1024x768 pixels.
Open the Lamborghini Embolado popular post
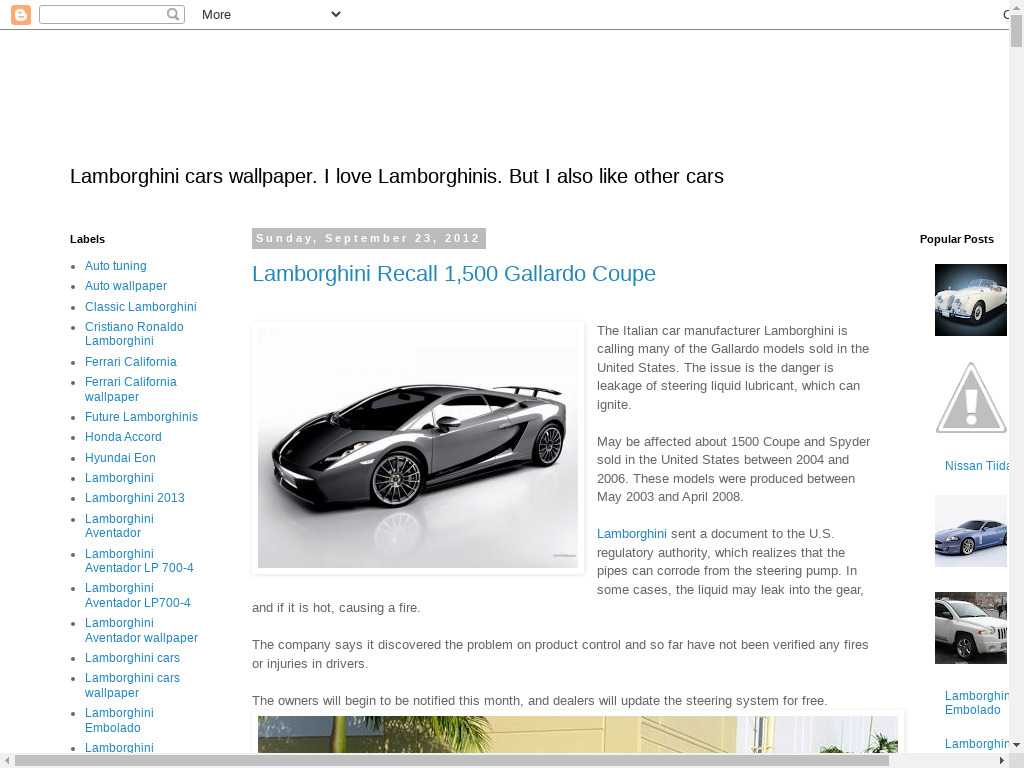(976, 703)
